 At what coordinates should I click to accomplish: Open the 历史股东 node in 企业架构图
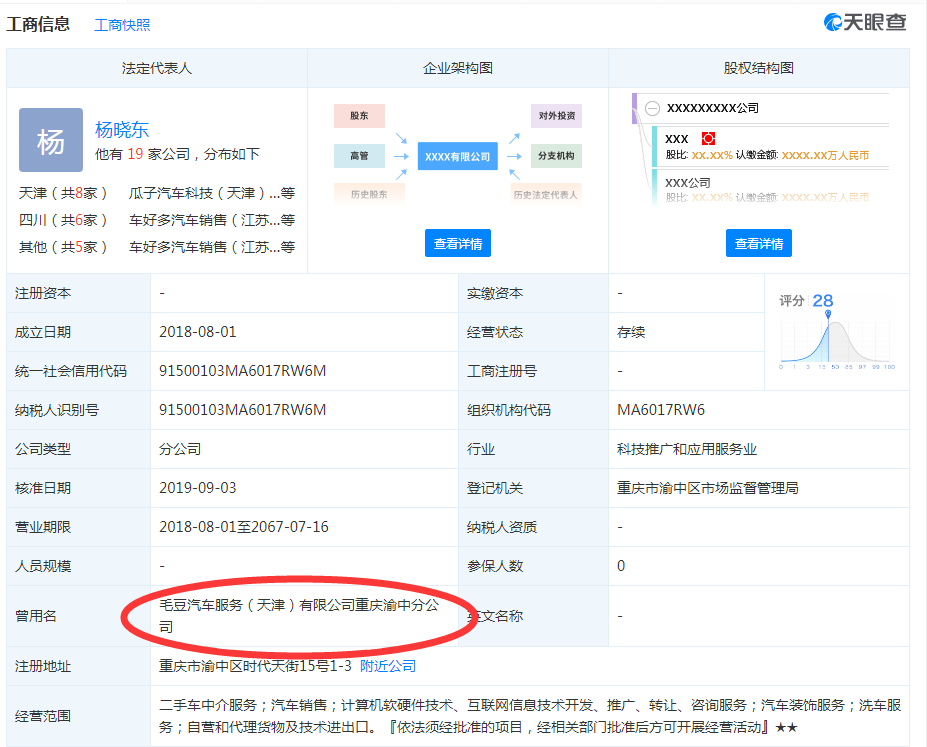[x=369, y=193]
